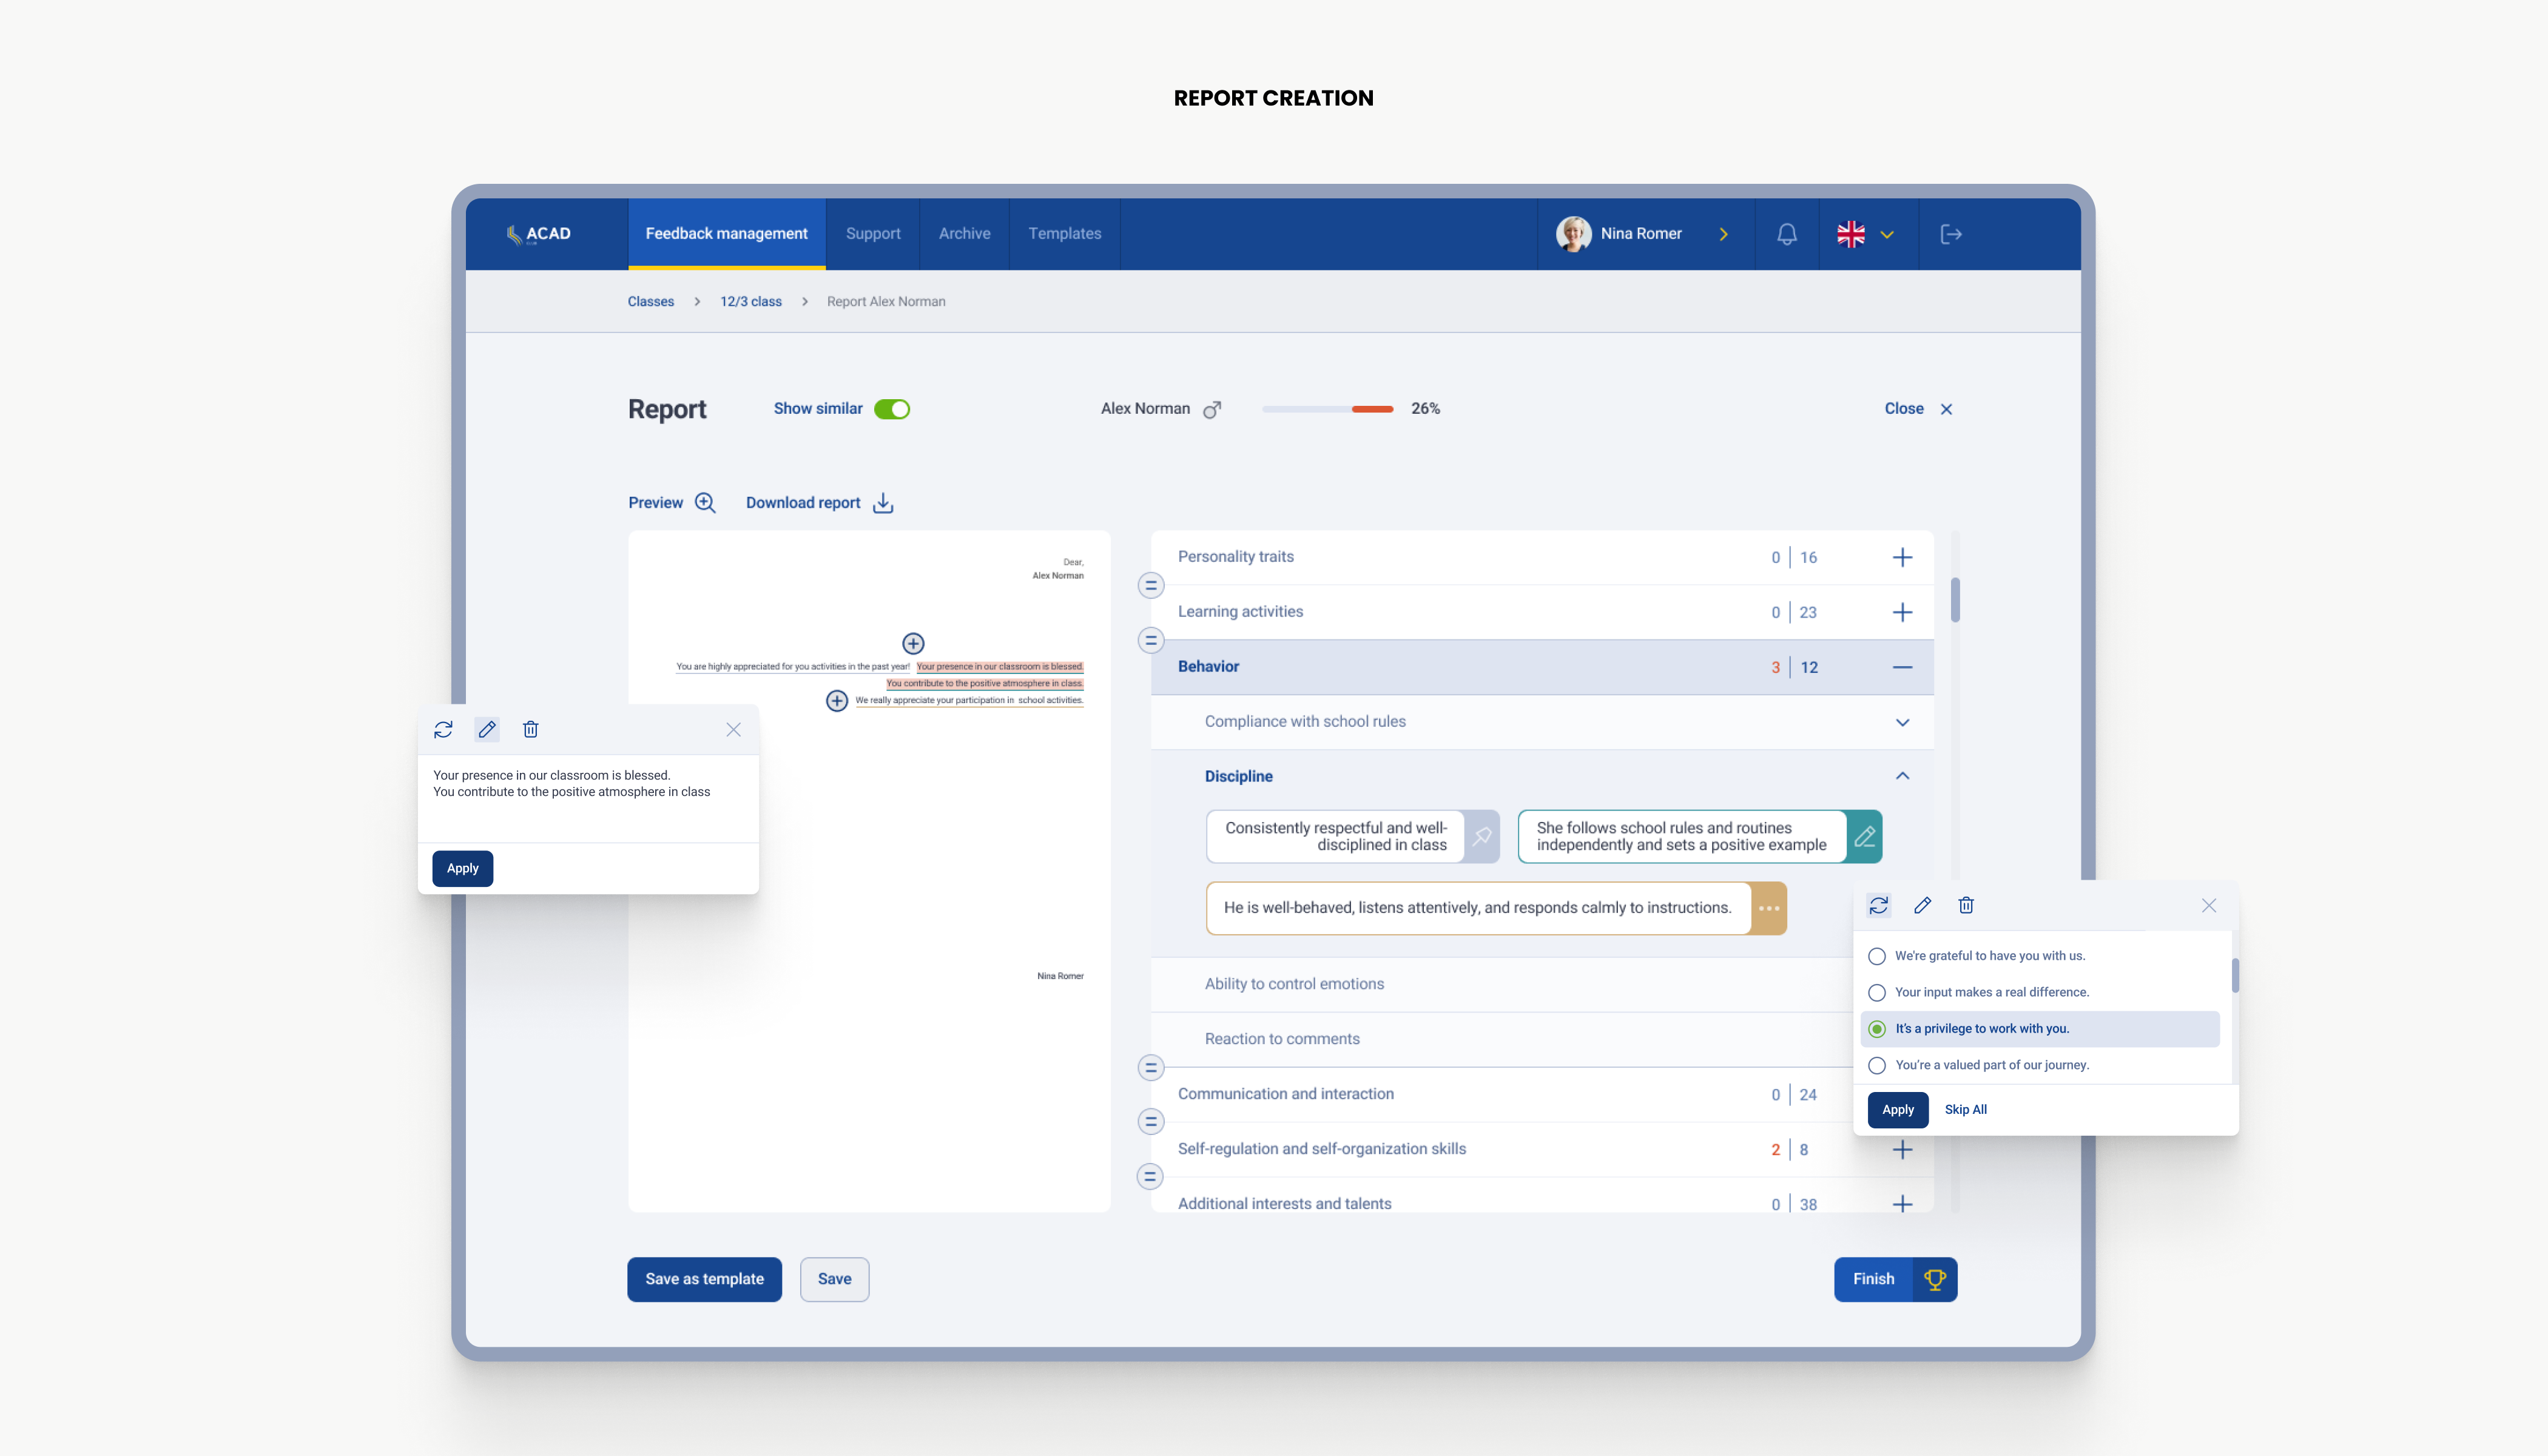The width and height of the screenshot is (2548, 1456).
Task: Collapse the Discipline subsection chevron
Action: [1903, 776]
